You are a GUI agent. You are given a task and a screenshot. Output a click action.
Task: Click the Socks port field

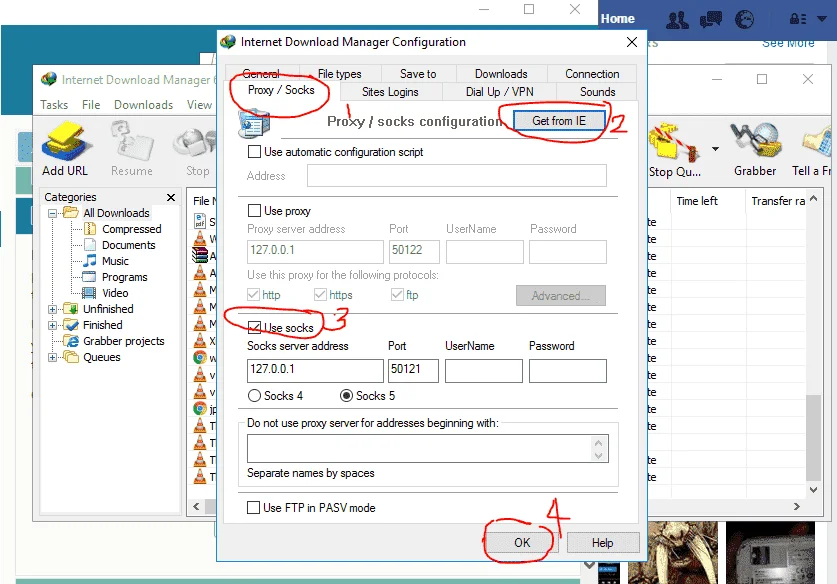pyautogui.click(x=413, y=370)
